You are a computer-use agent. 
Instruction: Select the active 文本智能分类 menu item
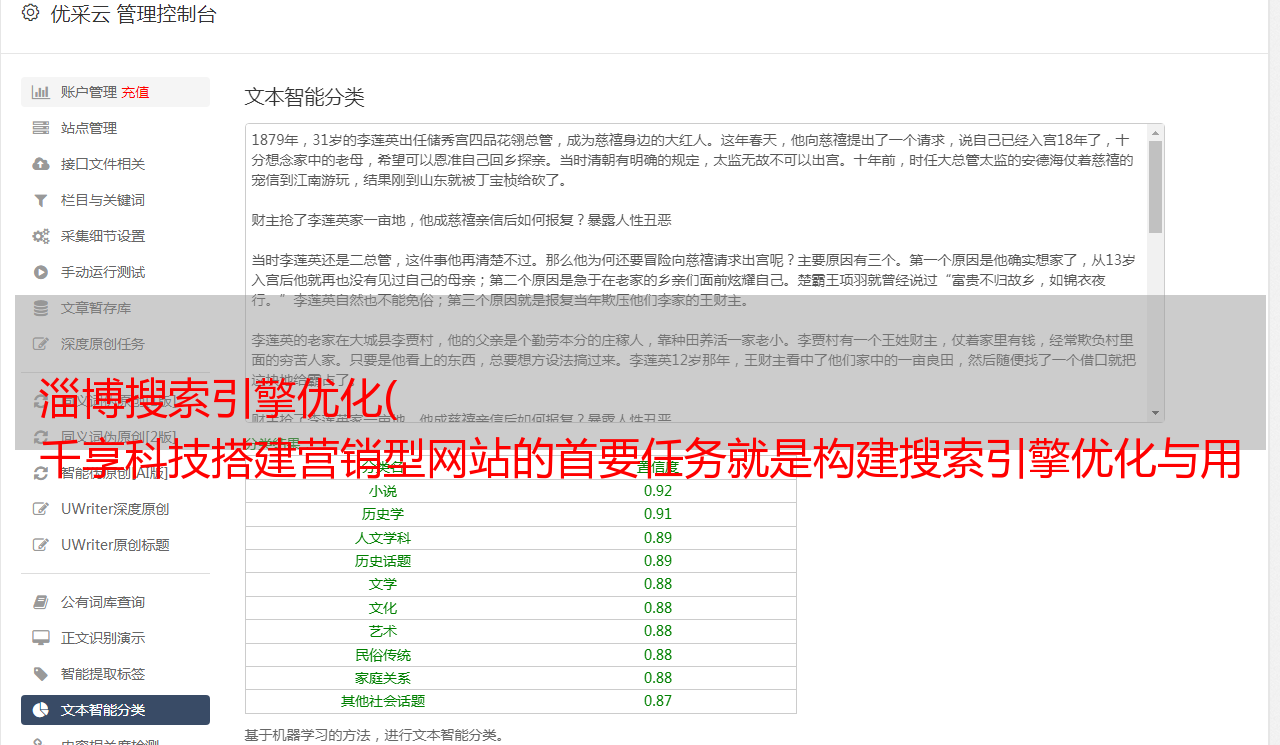pyautogui.click(x=115, y=710)
